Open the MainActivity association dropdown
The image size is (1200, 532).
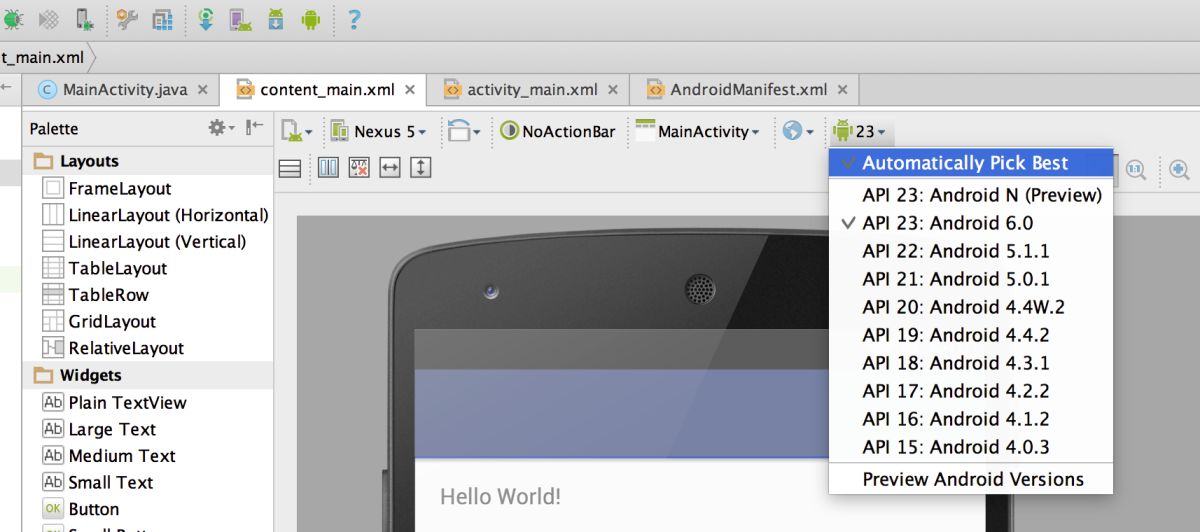click(698, 131)
